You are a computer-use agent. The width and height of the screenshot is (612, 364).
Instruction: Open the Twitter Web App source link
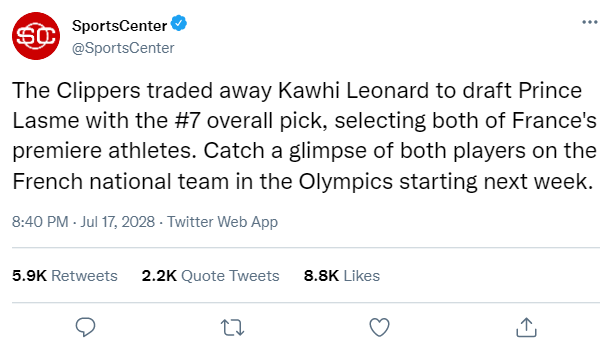coord(222,222)
